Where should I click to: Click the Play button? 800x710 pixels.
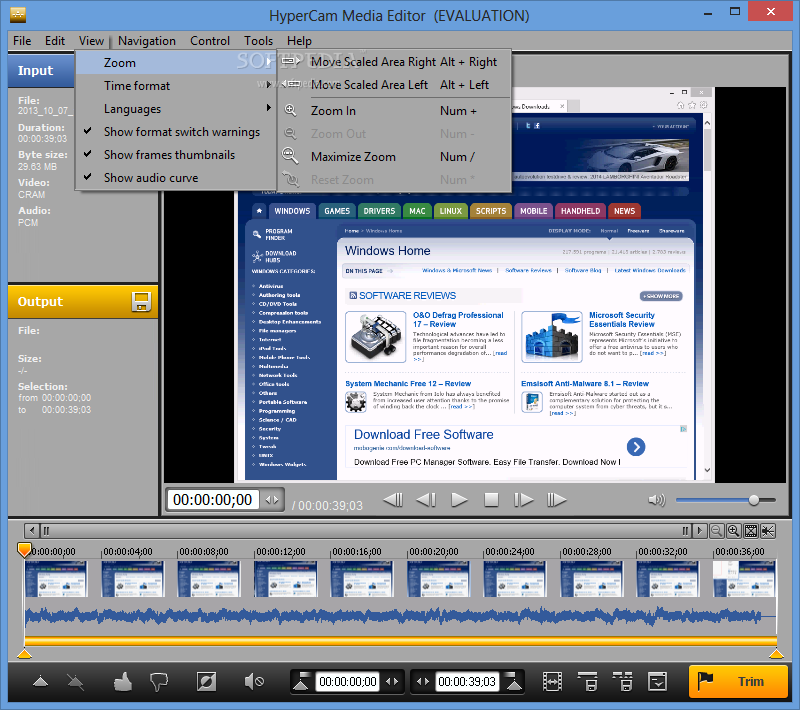coord(459,500)
